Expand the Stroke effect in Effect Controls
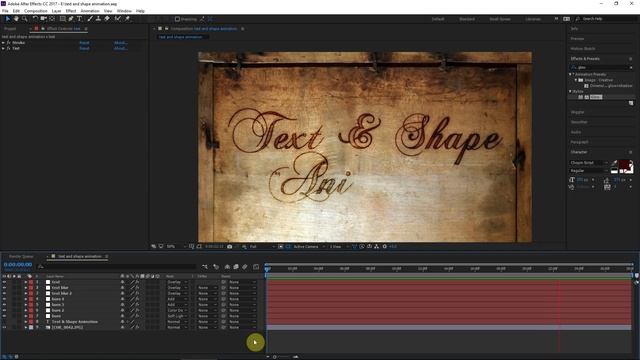 click(3, 42)
